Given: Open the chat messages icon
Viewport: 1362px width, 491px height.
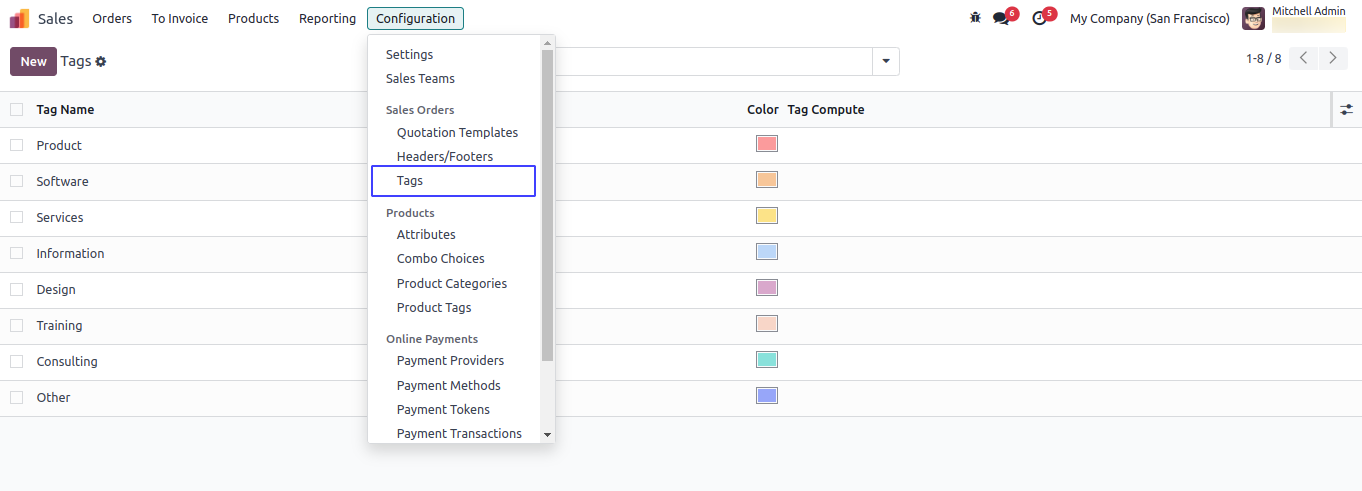Looking at the screenshot, I should point(1001,18).
